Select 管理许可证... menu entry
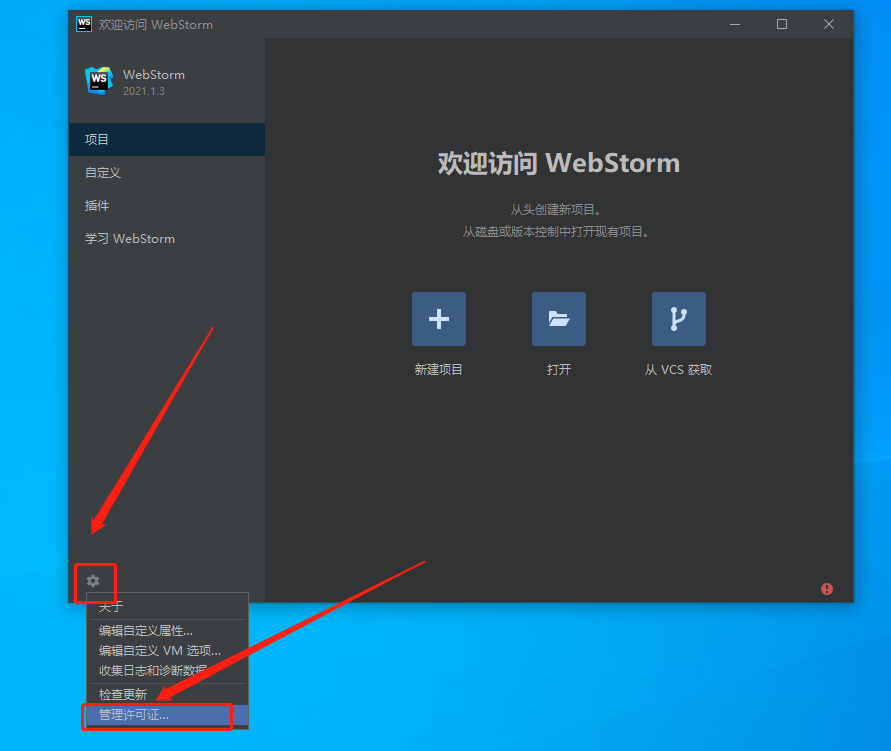Viewport: 891px width, 751px height. coord(167,715)
